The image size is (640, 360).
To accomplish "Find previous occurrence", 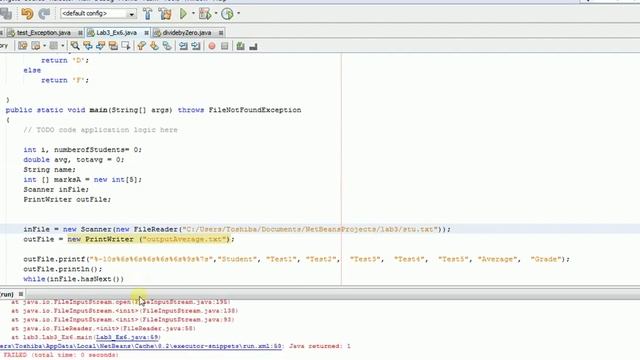I will pyautogui.click(x=88, y=46).
